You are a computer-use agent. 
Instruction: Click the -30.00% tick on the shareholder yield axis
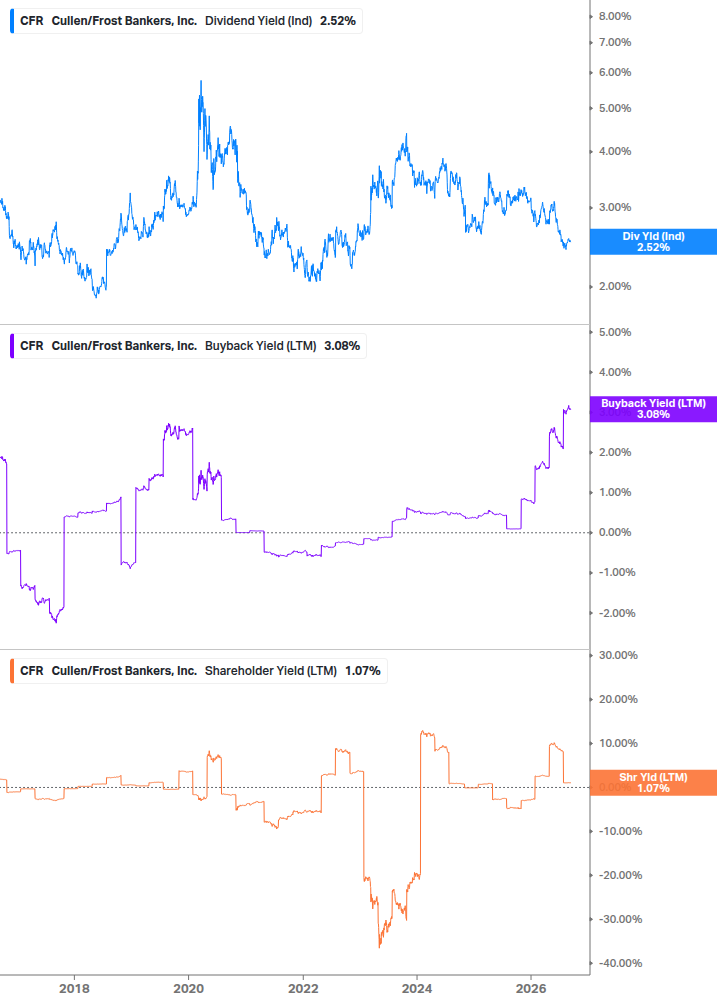click(620, 919)
